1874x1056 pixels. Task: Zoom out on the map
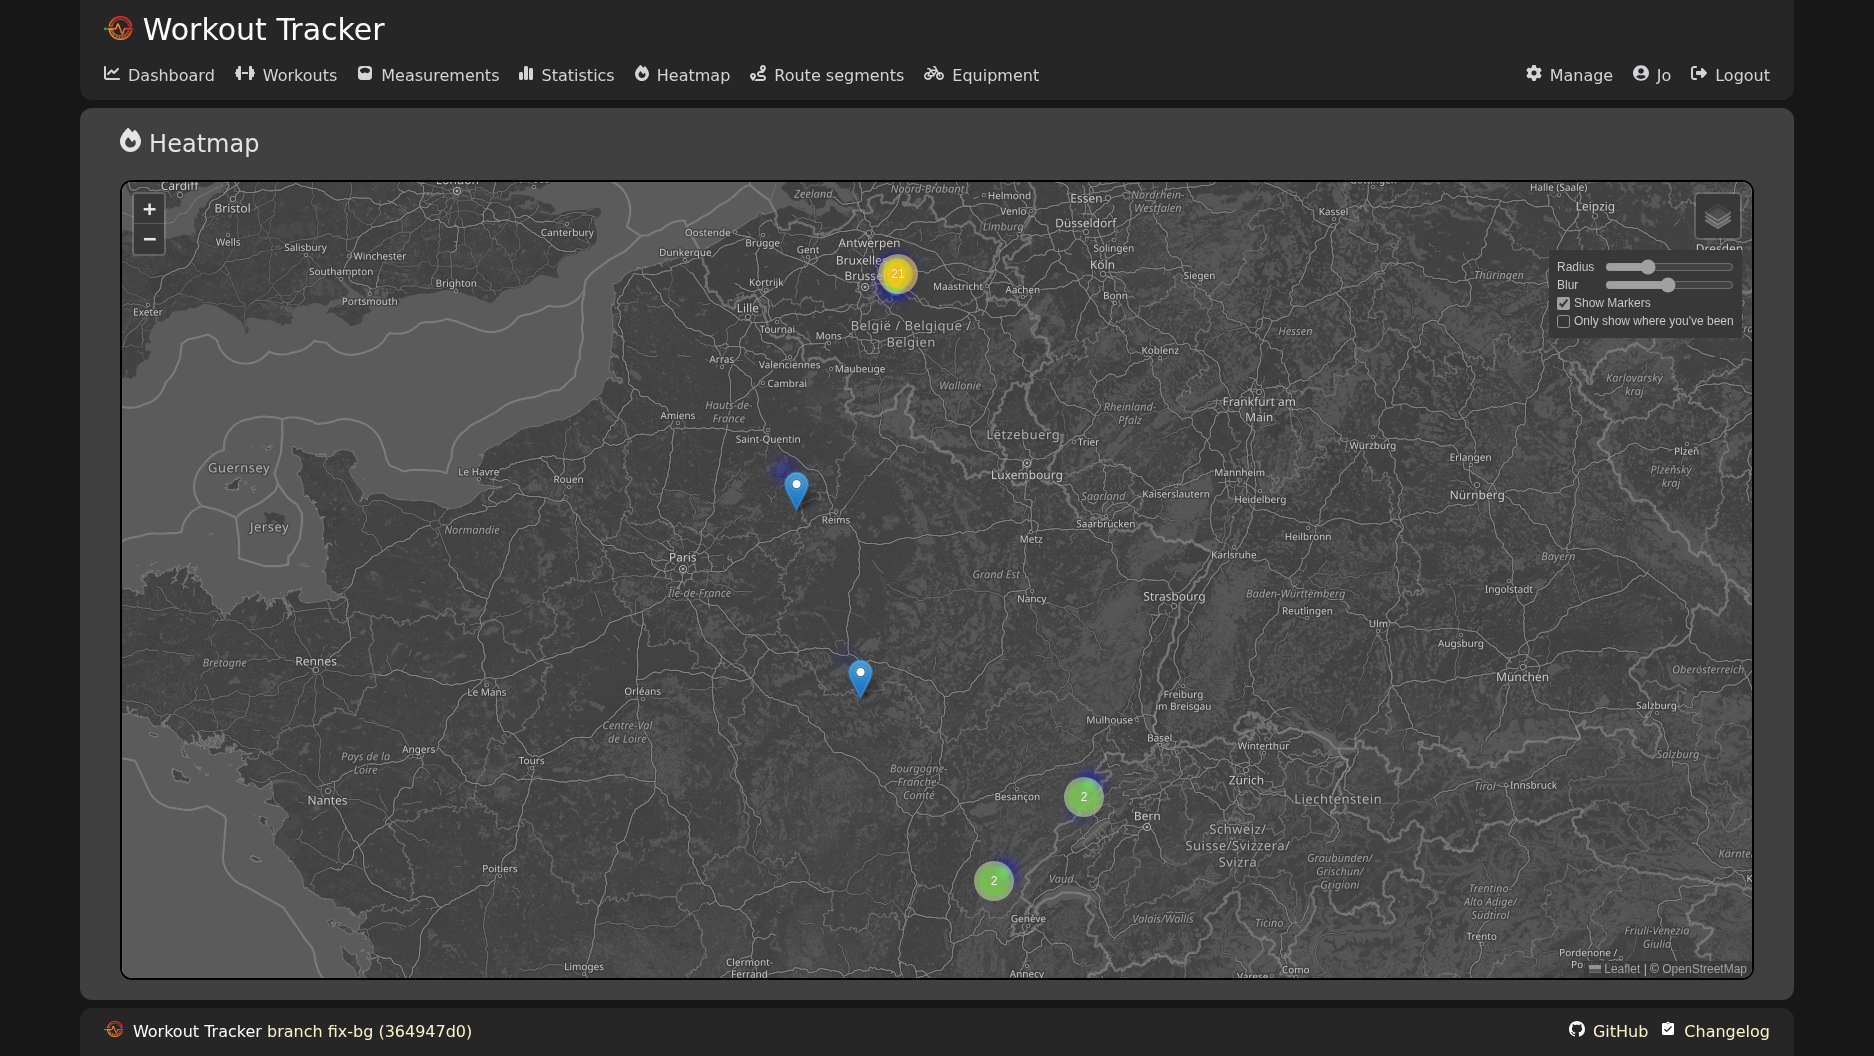tap(149, 240)
